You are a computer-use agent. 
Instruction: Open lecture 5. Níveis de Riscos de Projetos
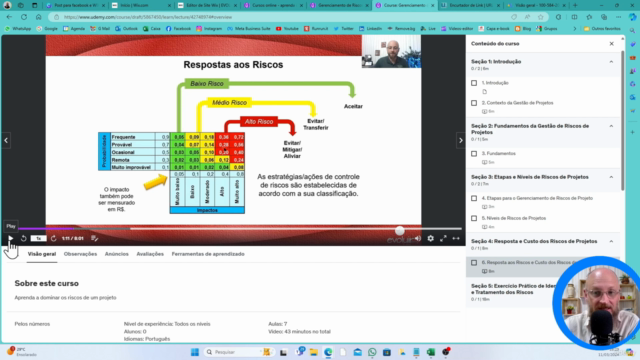pos(513,218)
